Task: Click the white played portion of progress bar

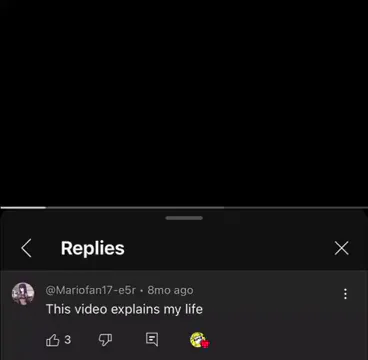Action: click(23, 207)
